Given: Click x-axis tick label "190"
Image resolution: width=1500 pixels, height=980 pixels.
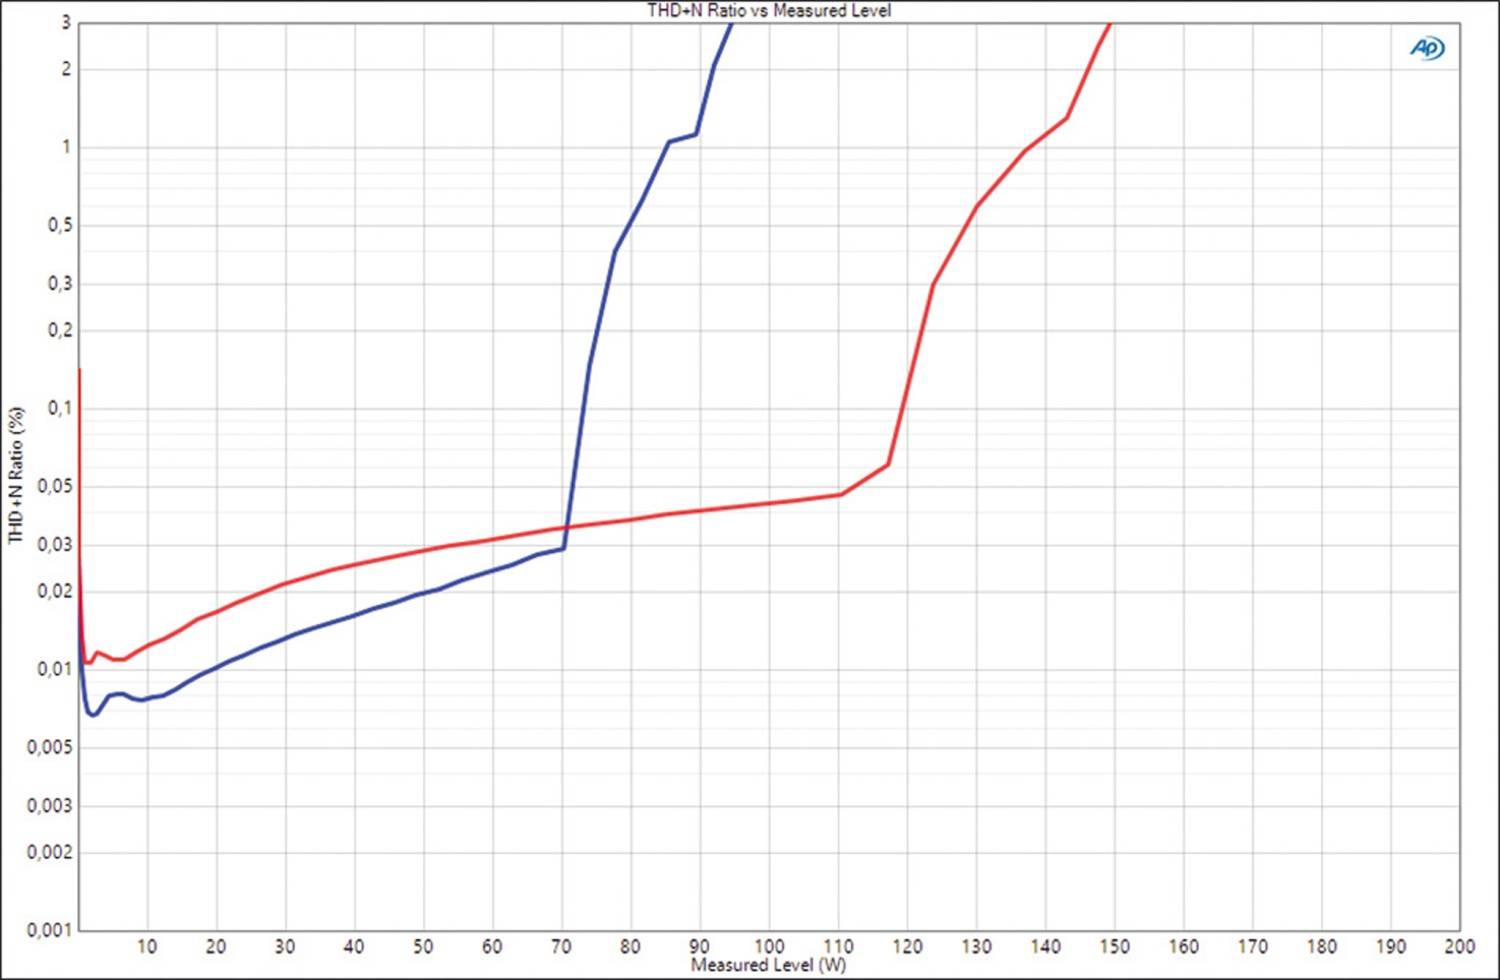Looking at the screenshot, I should click(1390, 946).
